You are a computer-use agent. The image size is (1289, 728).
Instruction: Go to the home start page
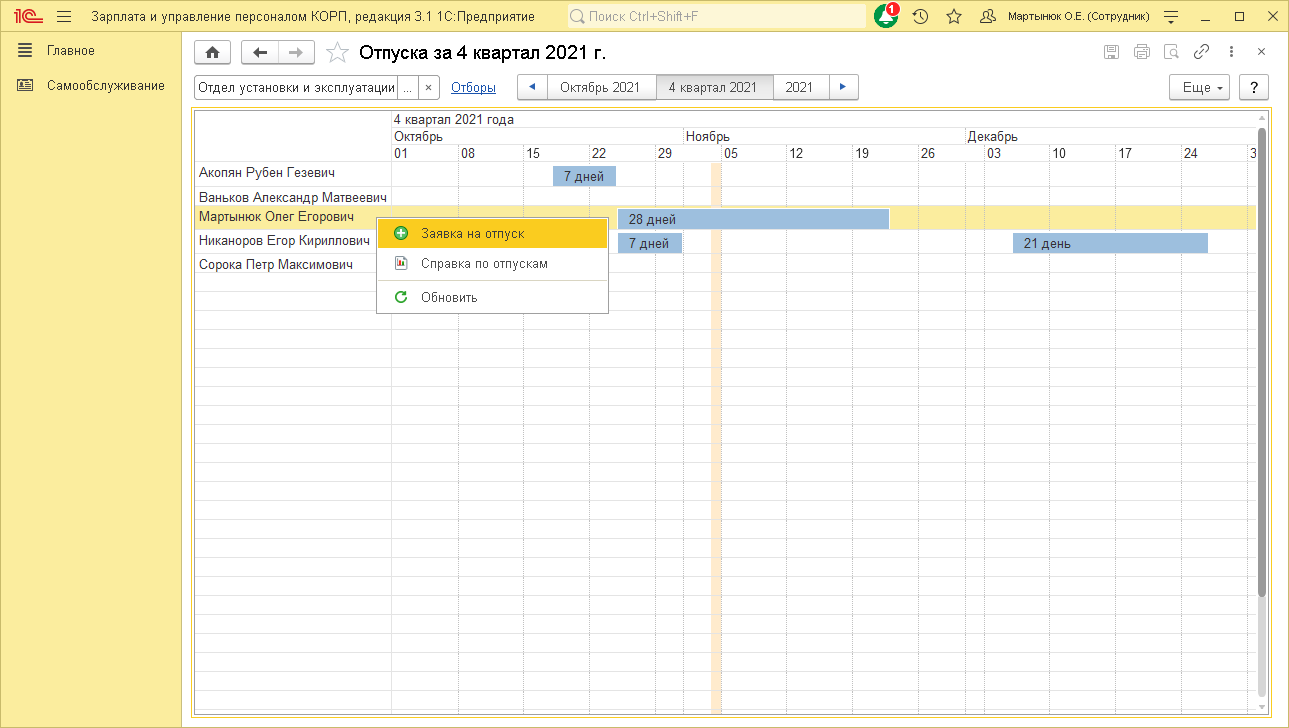pyautogui.click(x=213, y=53)
